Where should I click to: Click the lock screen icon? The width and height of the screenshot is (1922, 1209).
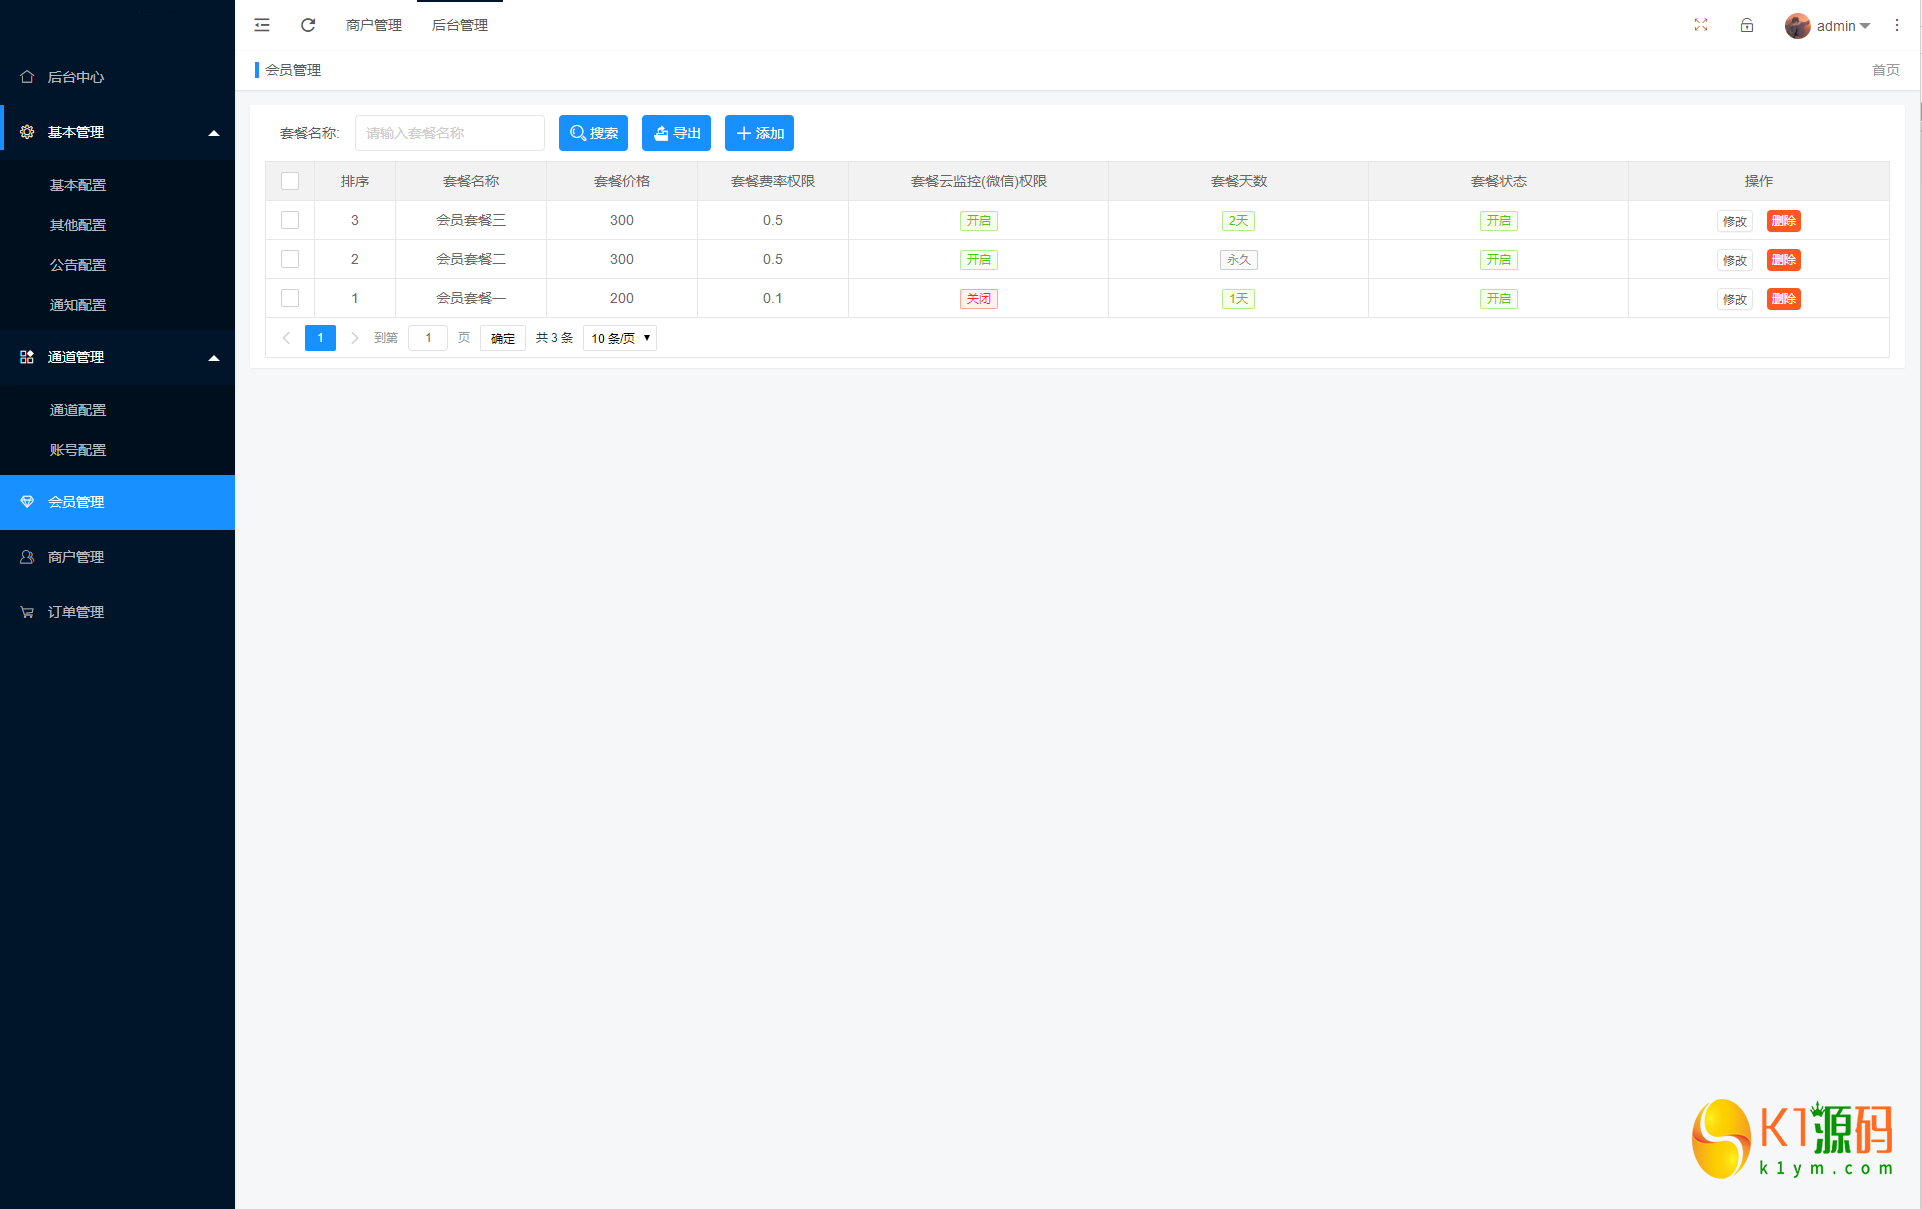tap(1747, 25)
